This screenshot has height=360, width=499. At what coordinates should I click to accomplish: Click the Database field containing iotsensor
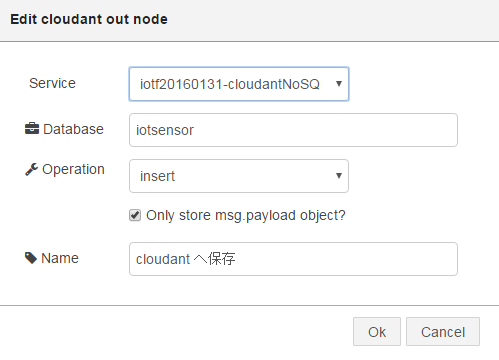(x=293, y=130)
